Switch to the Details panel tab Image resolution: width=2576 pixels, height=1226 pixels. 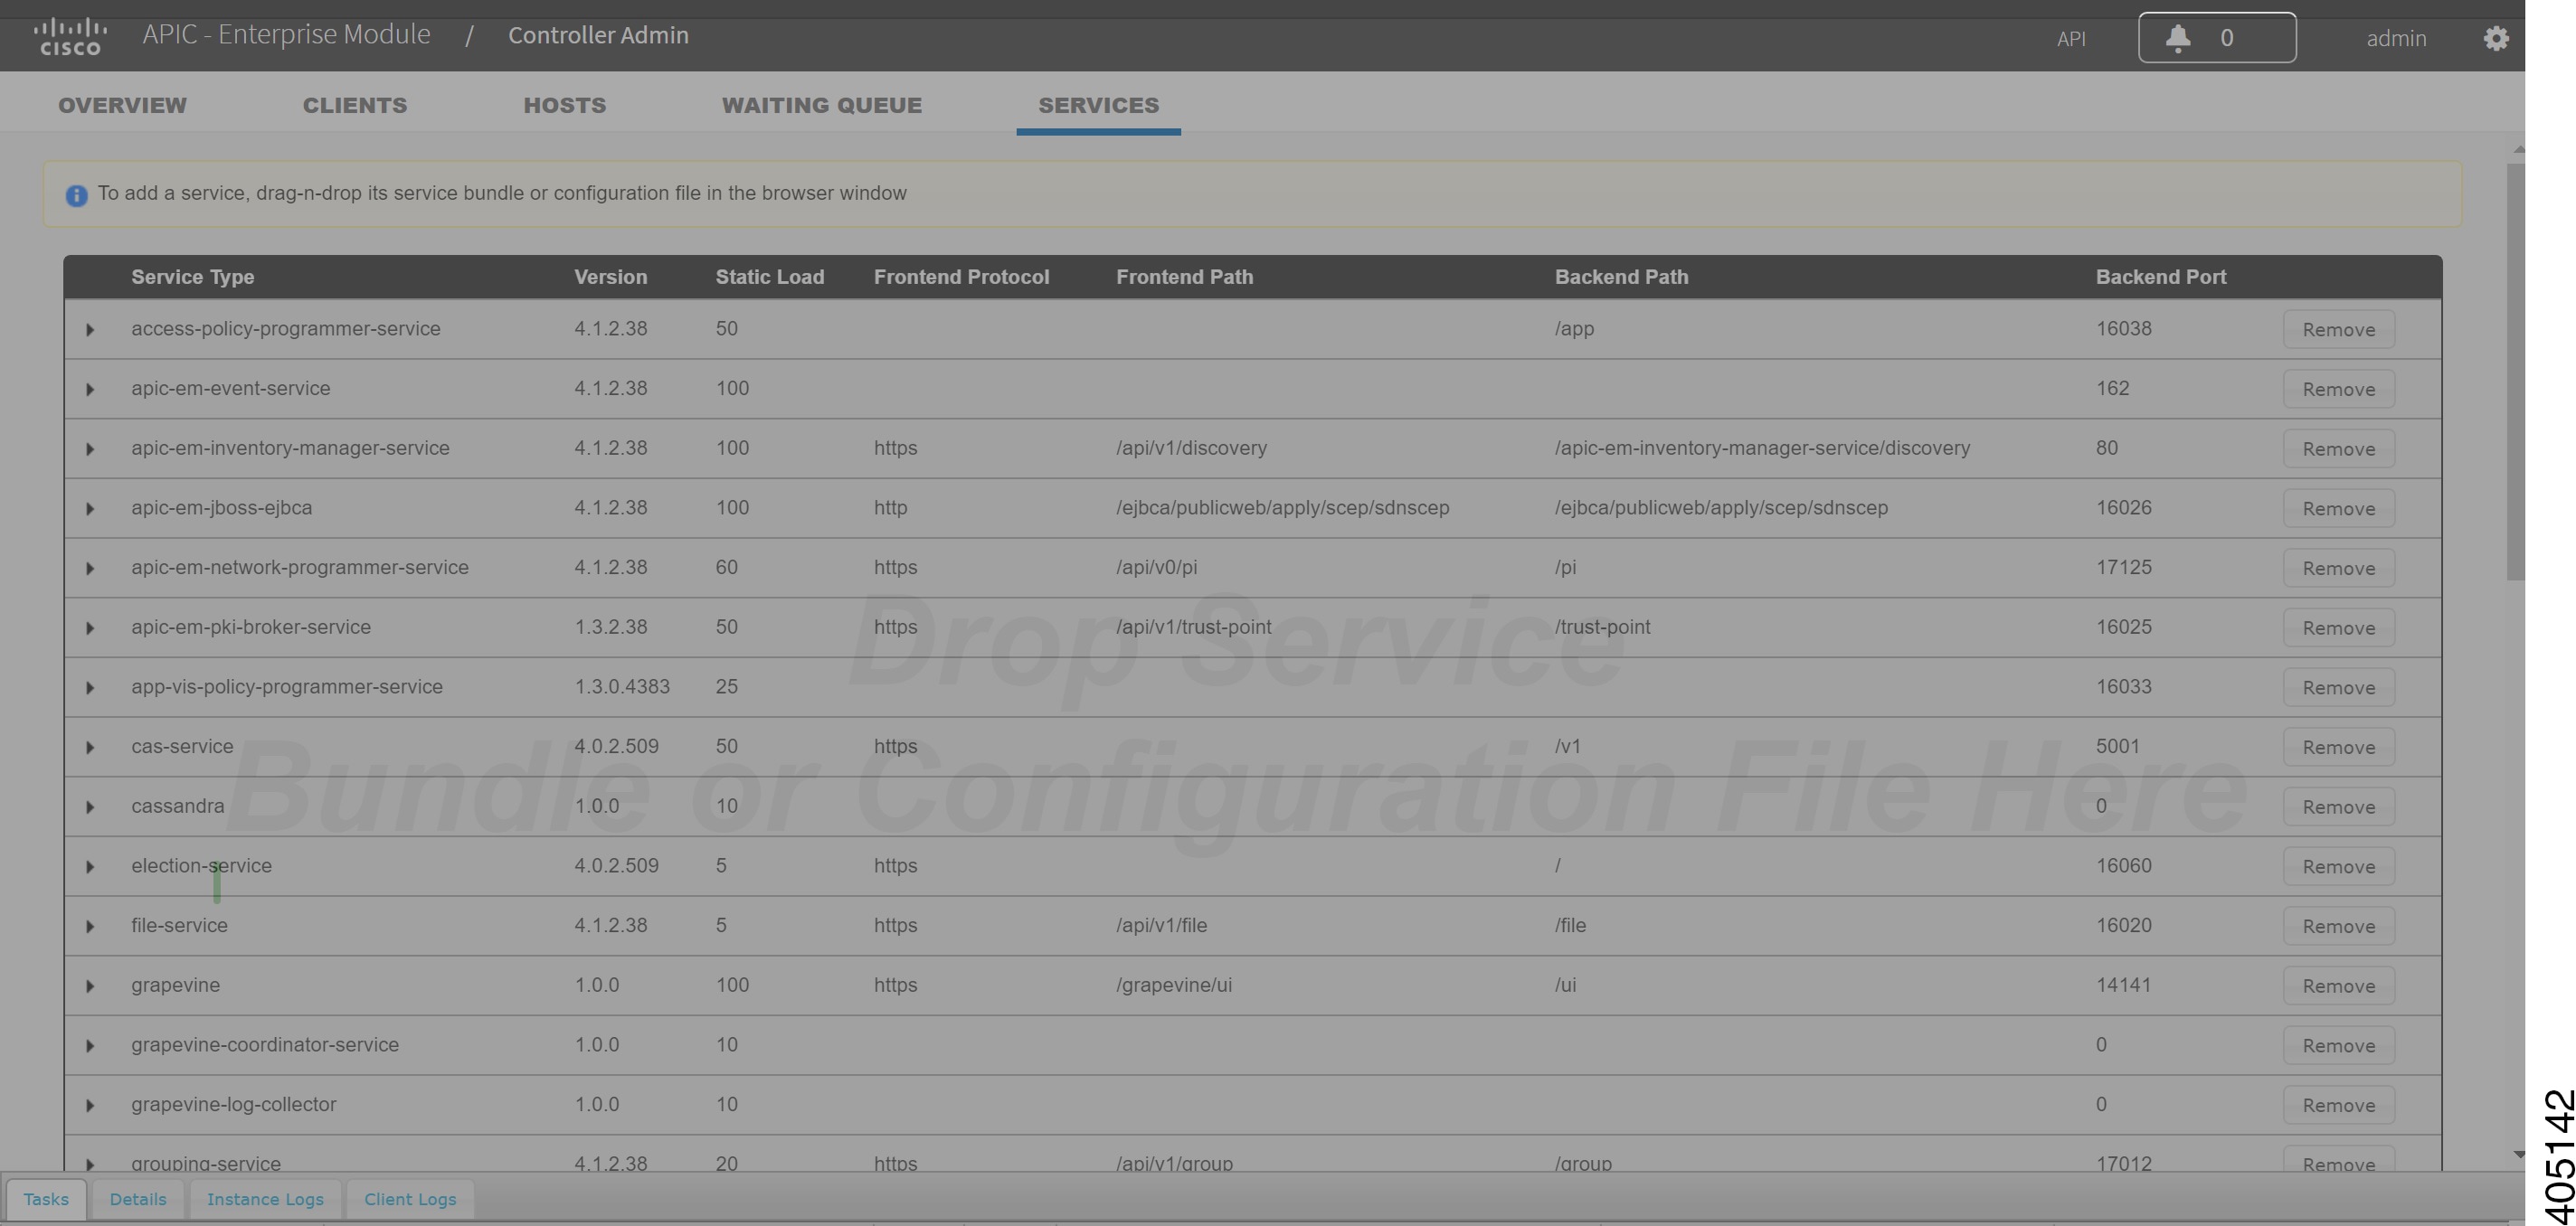(x=138, y=1199)
